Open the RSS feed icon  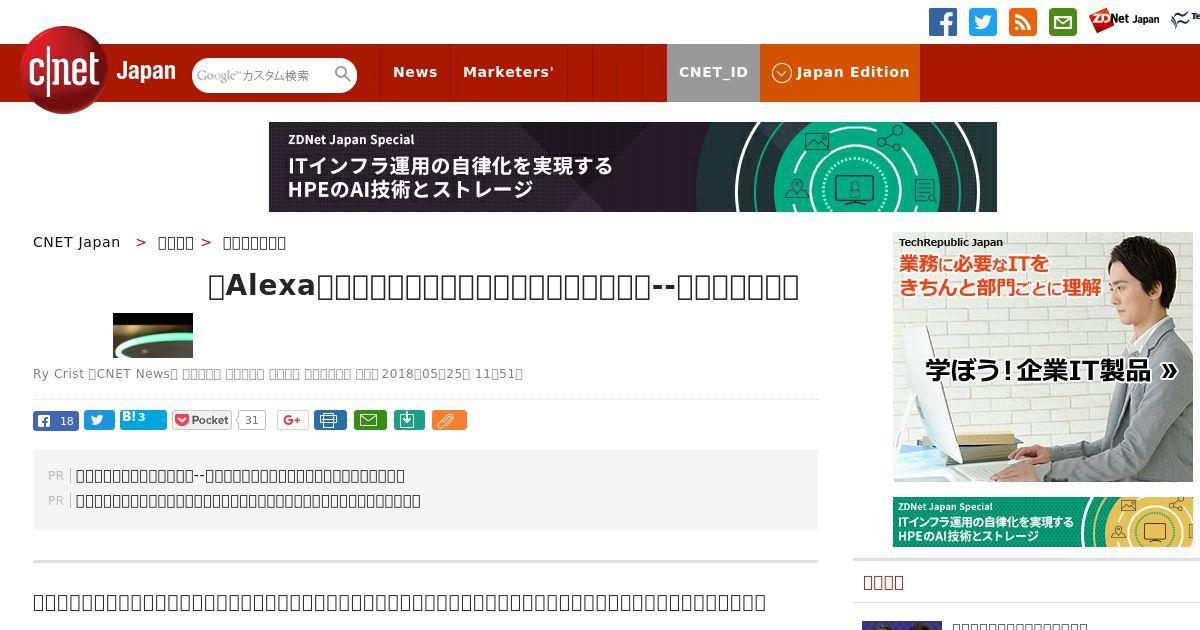(1023, 22)
